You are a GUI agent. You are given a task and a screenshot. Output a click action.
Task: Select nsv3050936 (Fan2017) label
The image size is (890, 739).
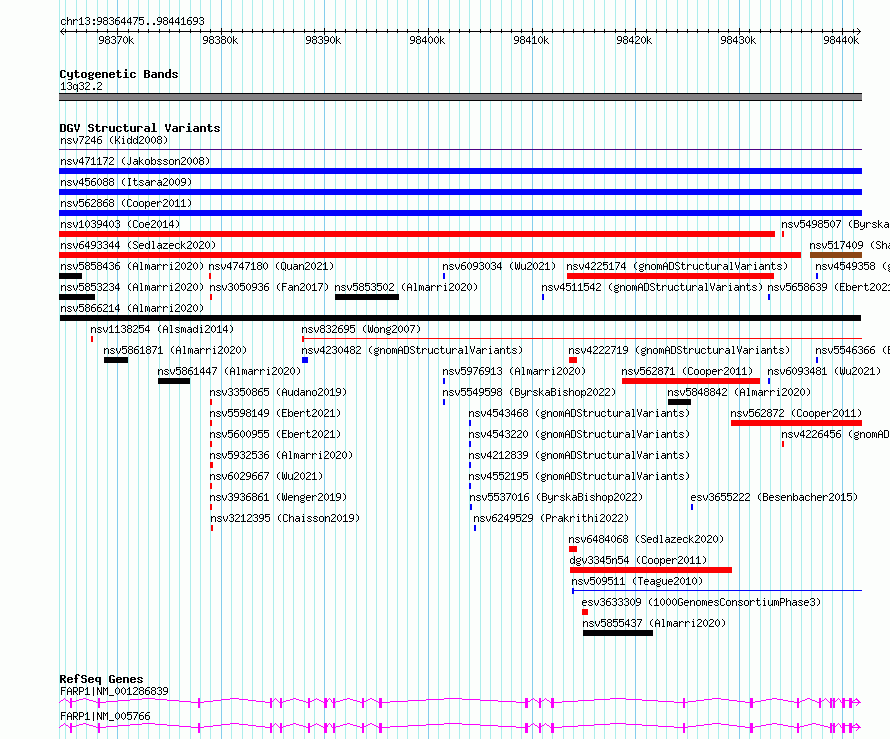click(269, 287)
